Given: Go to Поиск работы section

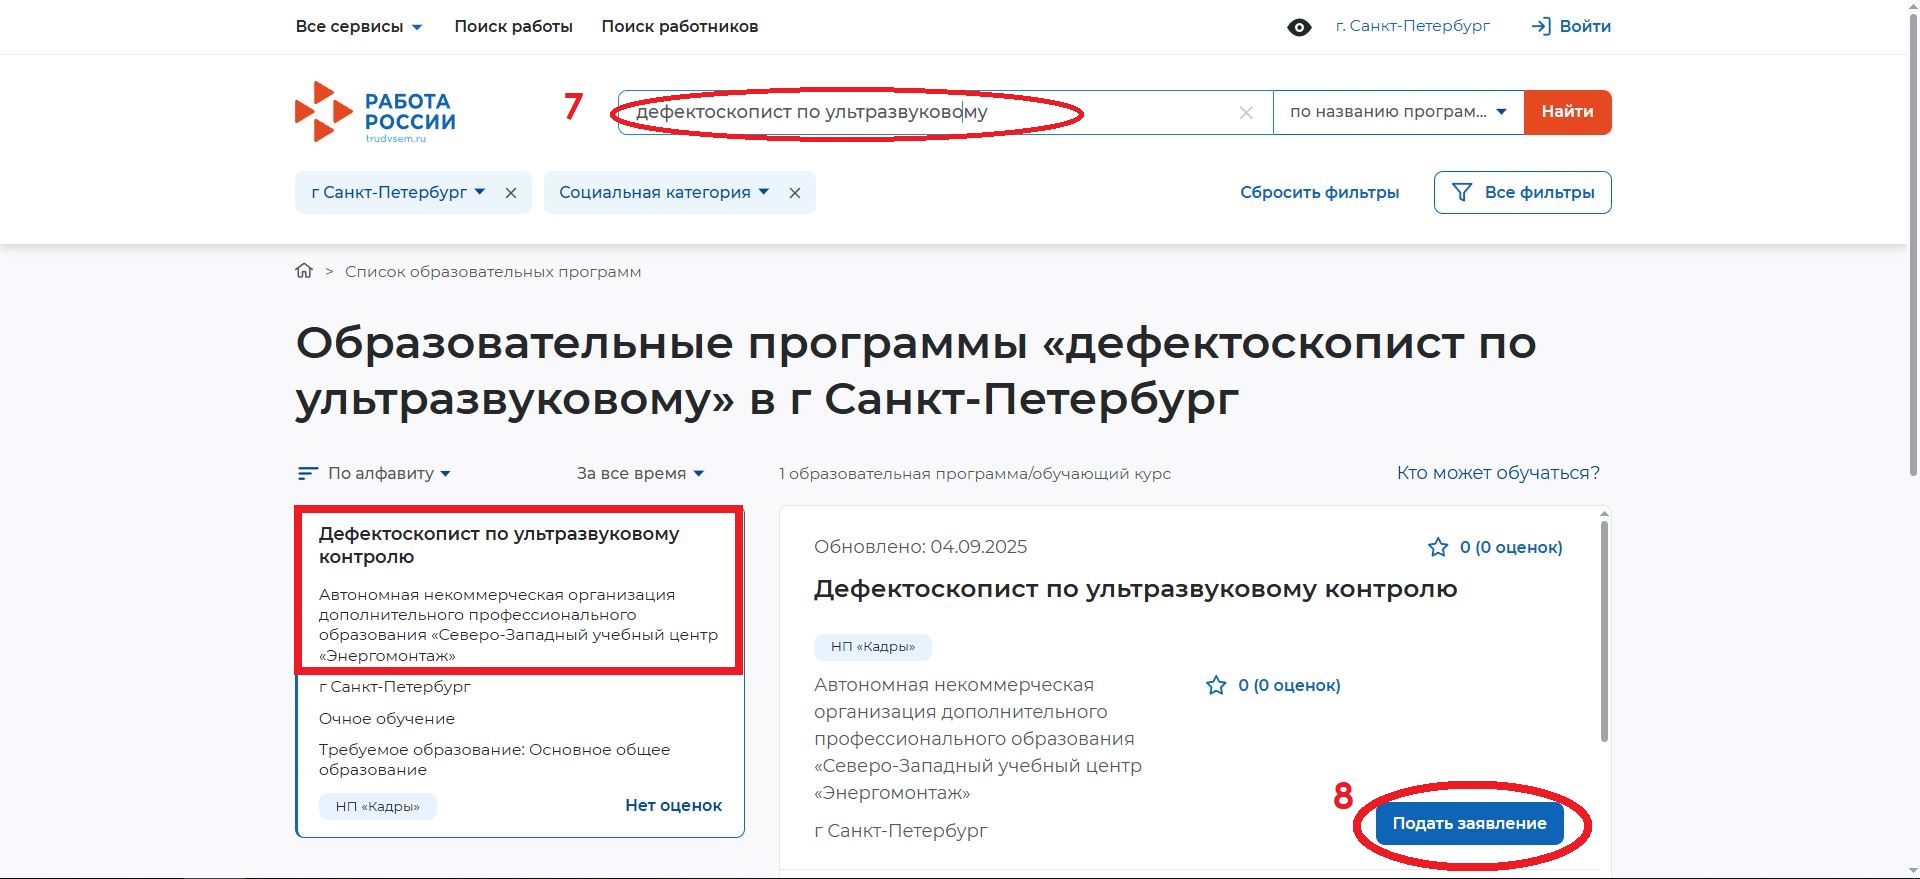Looking at the screenshot, I should click(x=513, y=27).
